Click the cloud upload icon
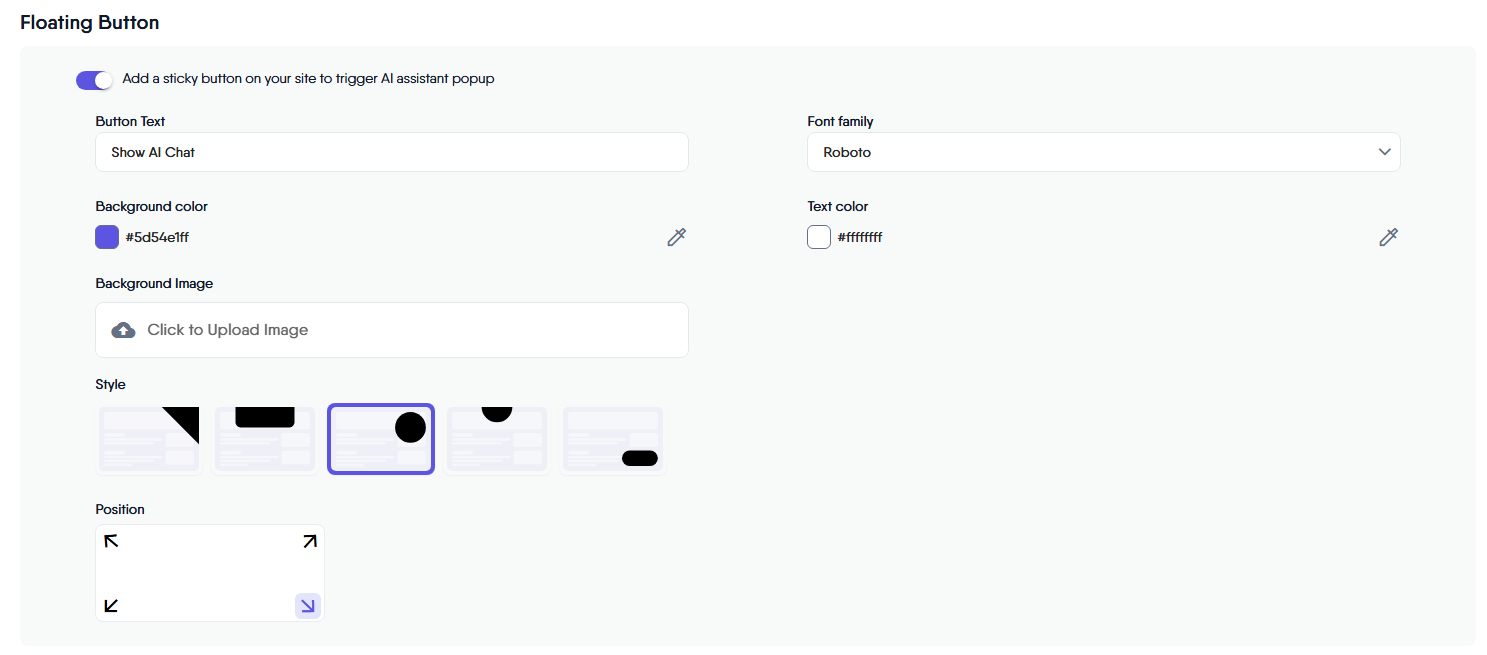1487x655 pixels. [x=123, y=330]
